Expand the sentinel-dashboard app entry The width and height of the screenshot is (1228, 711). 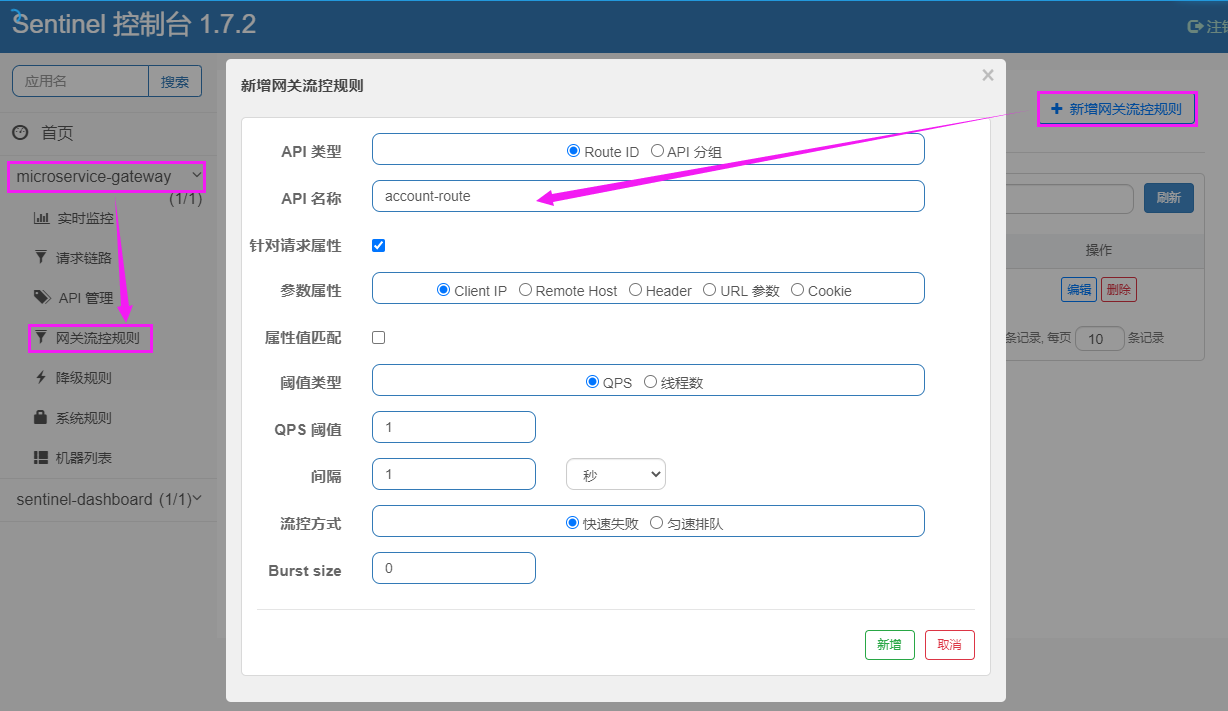click(x=108, y=499)
